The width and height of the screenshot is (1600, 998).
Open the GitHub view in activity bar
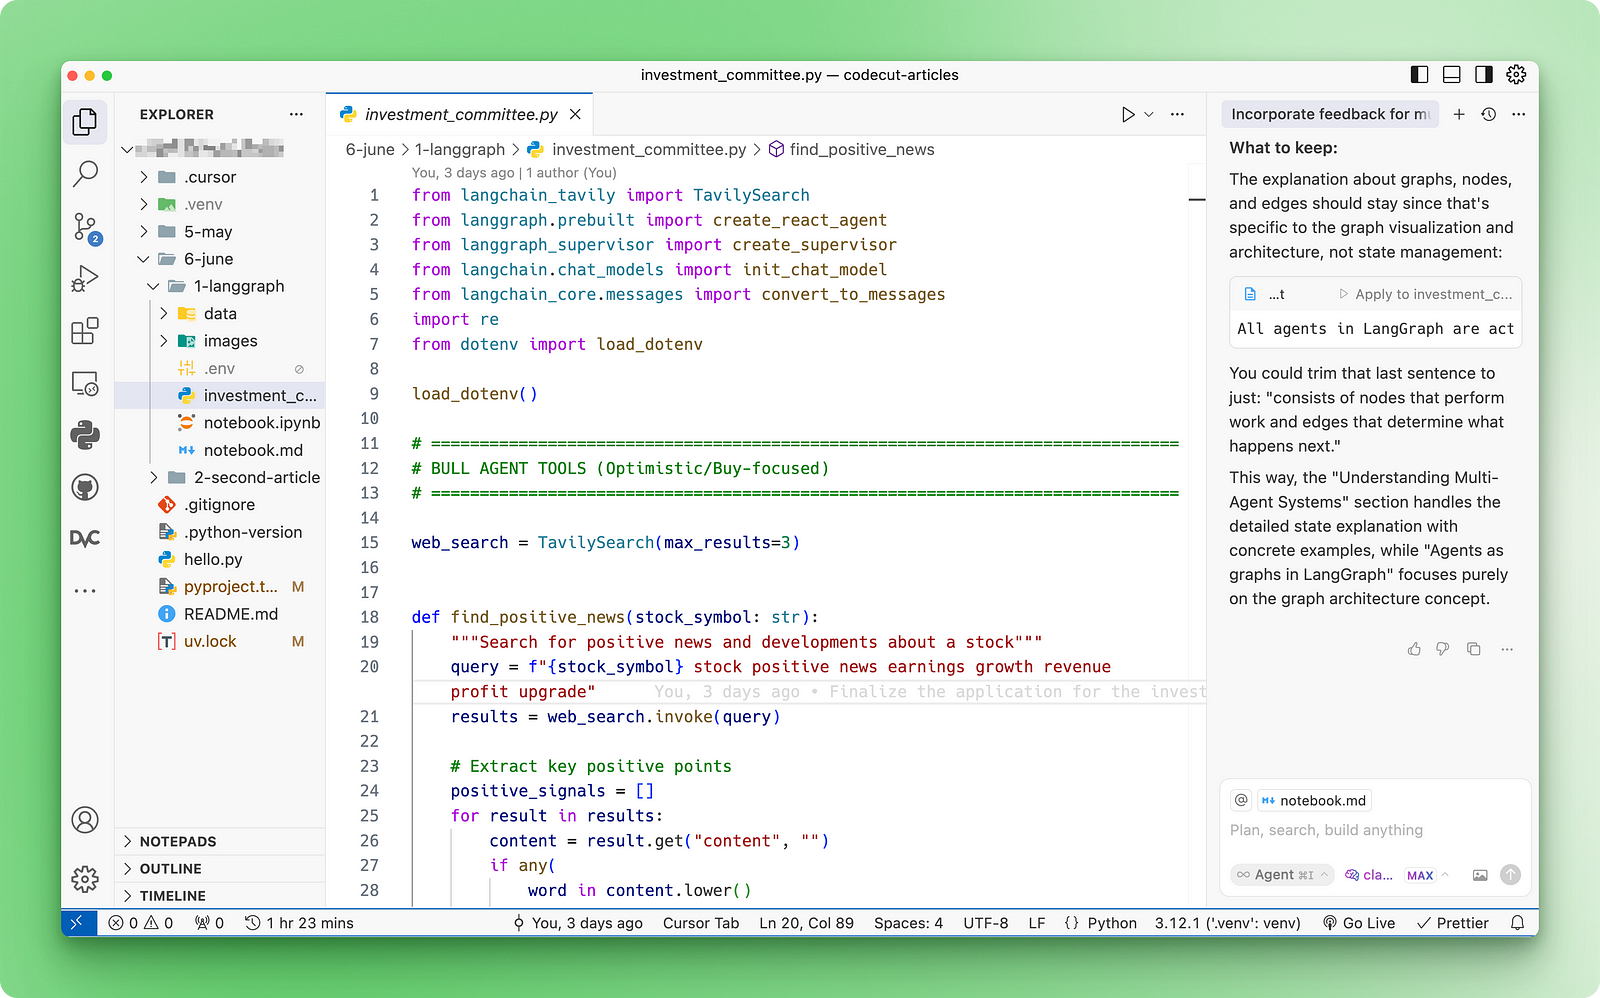pos(86,487)
